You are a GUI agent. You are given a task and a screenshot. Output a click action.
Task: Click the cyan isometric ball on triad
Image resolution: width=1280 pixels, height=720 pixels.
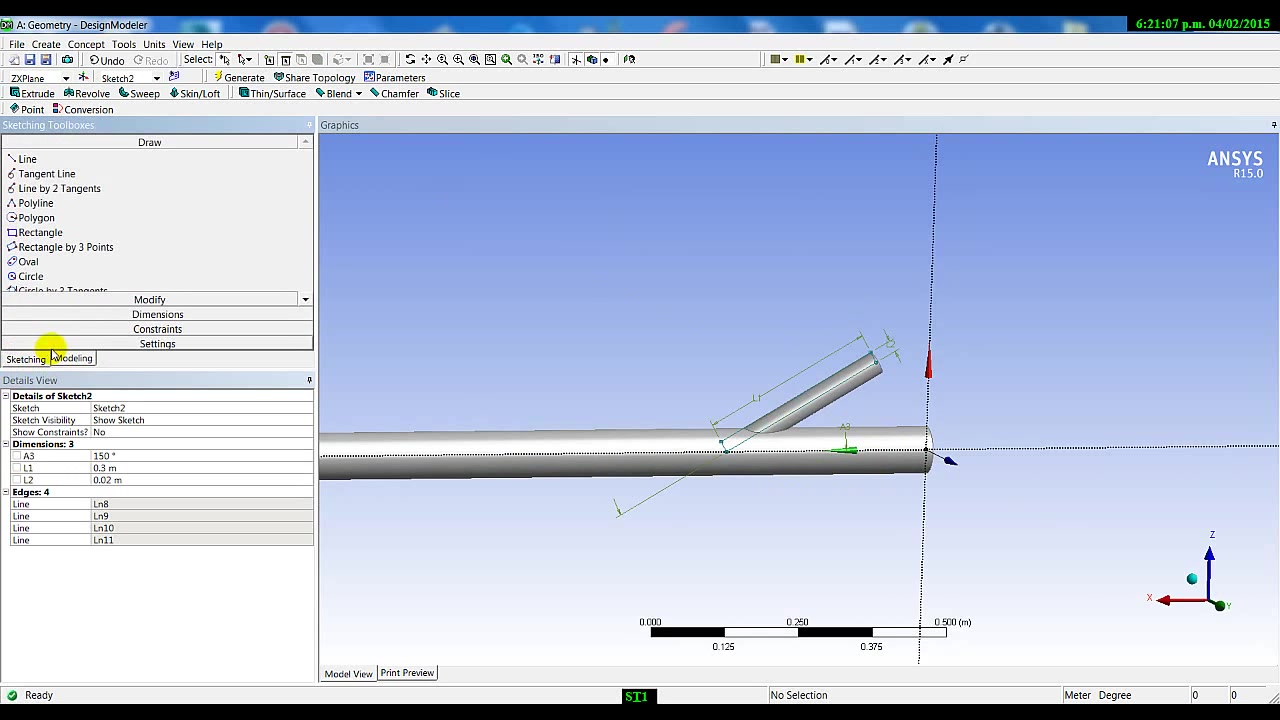click(x=1192, y=579)
